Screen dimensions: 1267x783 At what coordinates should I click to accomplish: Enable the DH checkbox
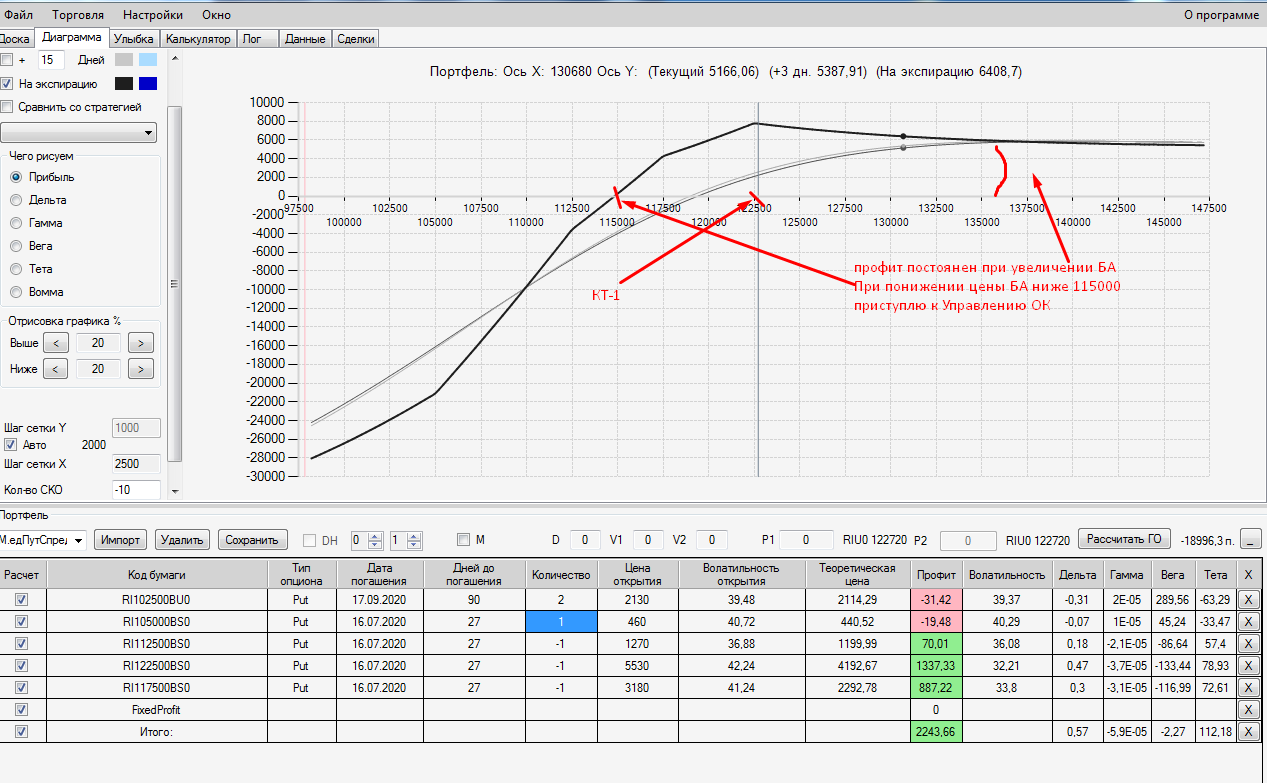click(309, 540)
